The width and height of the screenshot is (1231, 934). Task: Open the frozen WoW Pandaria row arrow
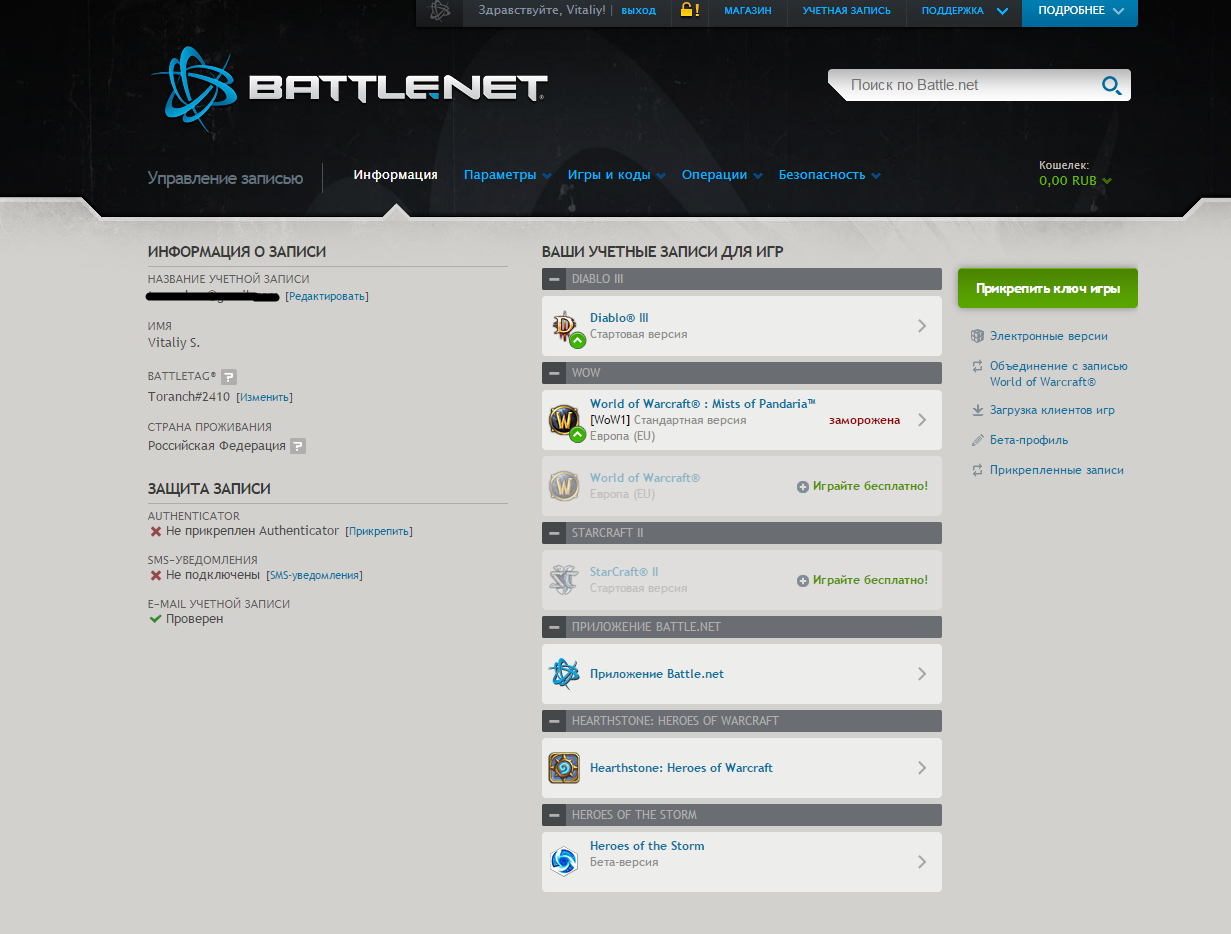[922, 420]
